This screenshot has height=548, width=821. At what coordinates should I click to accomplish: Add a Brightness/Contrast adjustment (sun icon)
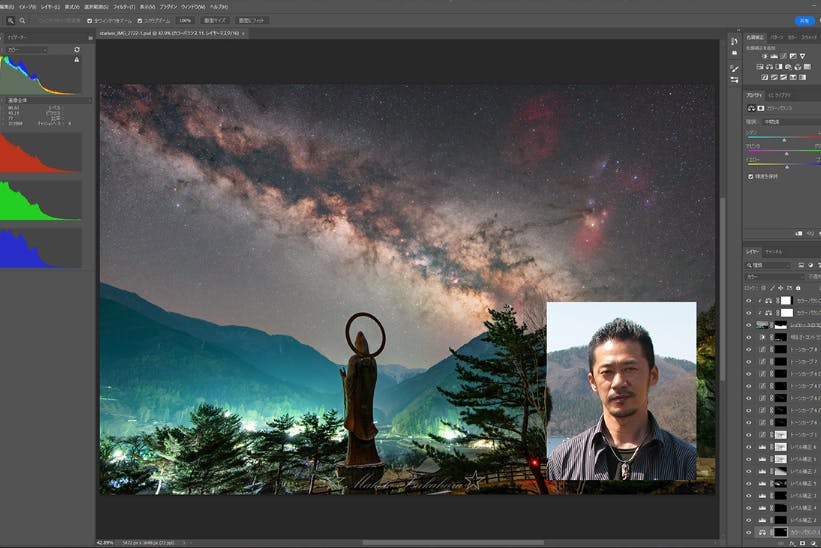[764, 56]
